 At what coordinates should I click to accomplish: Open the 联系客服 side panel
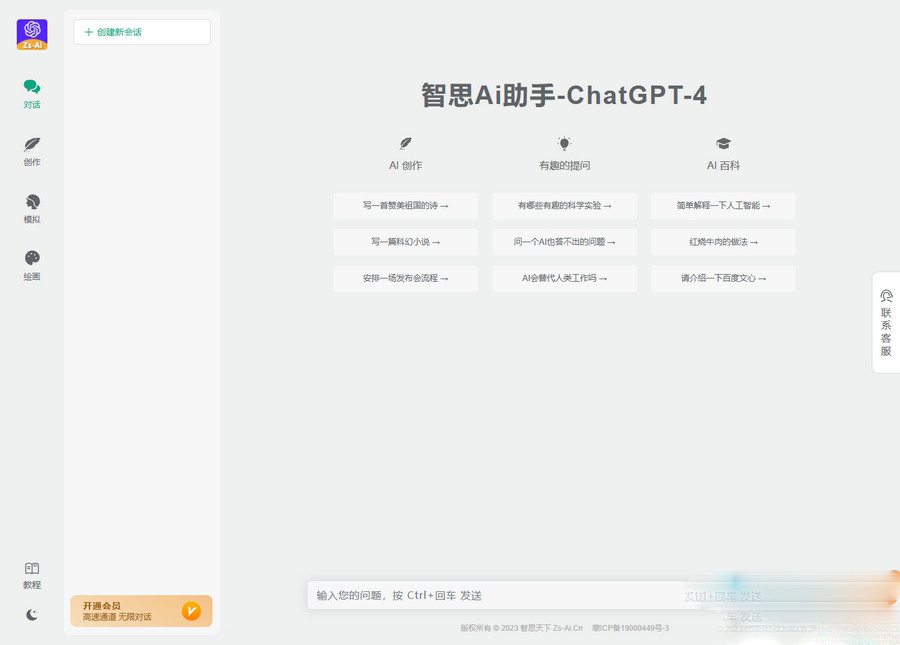886,322
